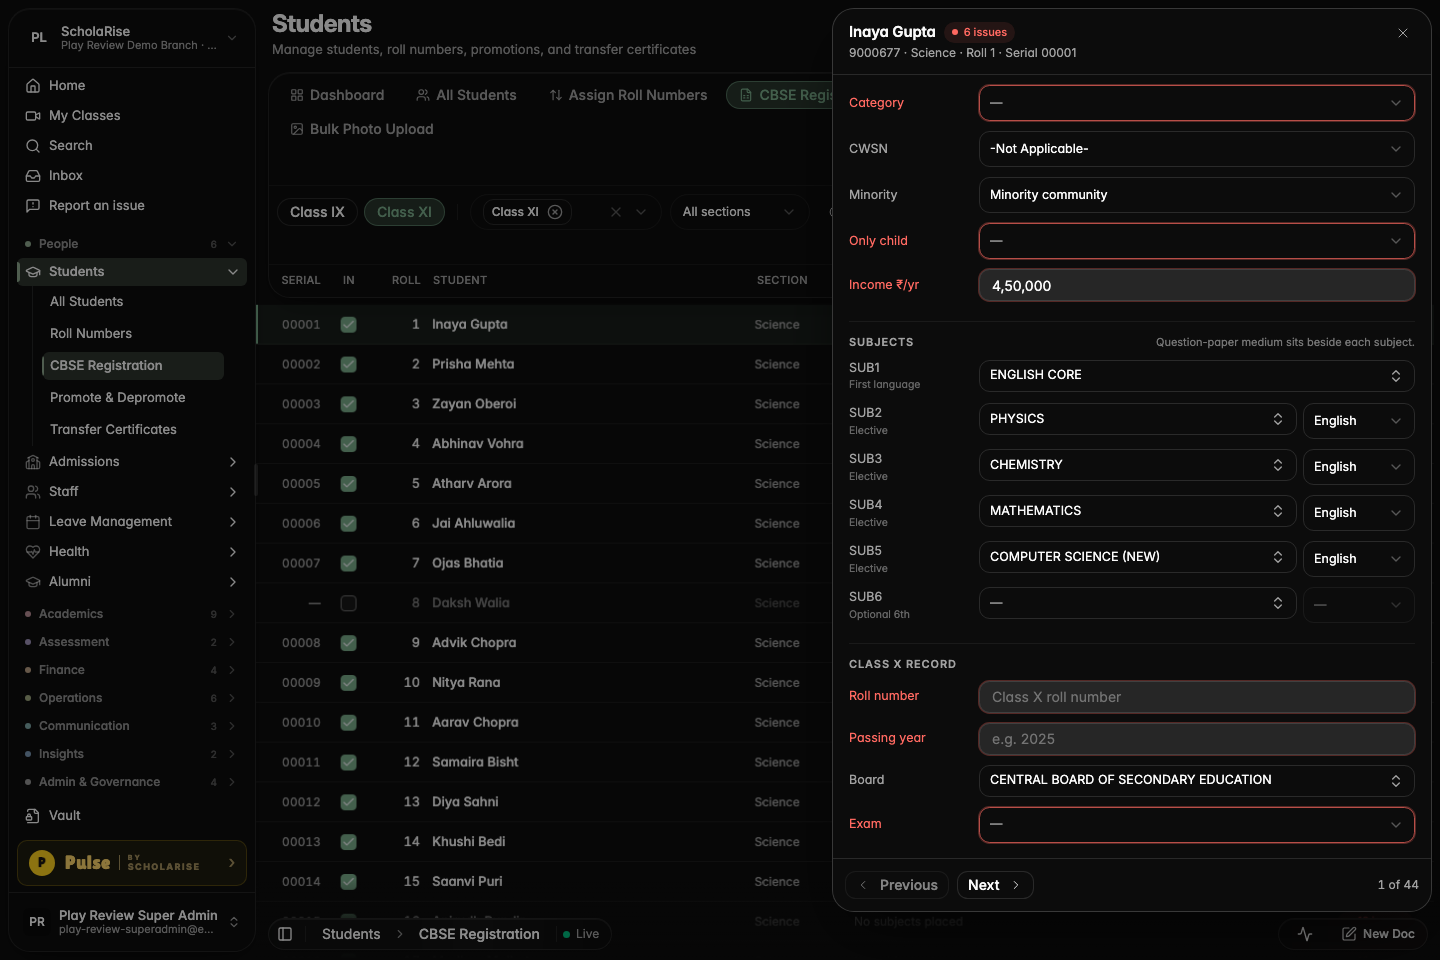Click the Search magnifier icon
Screen dimensions: 1440x960
33,146
